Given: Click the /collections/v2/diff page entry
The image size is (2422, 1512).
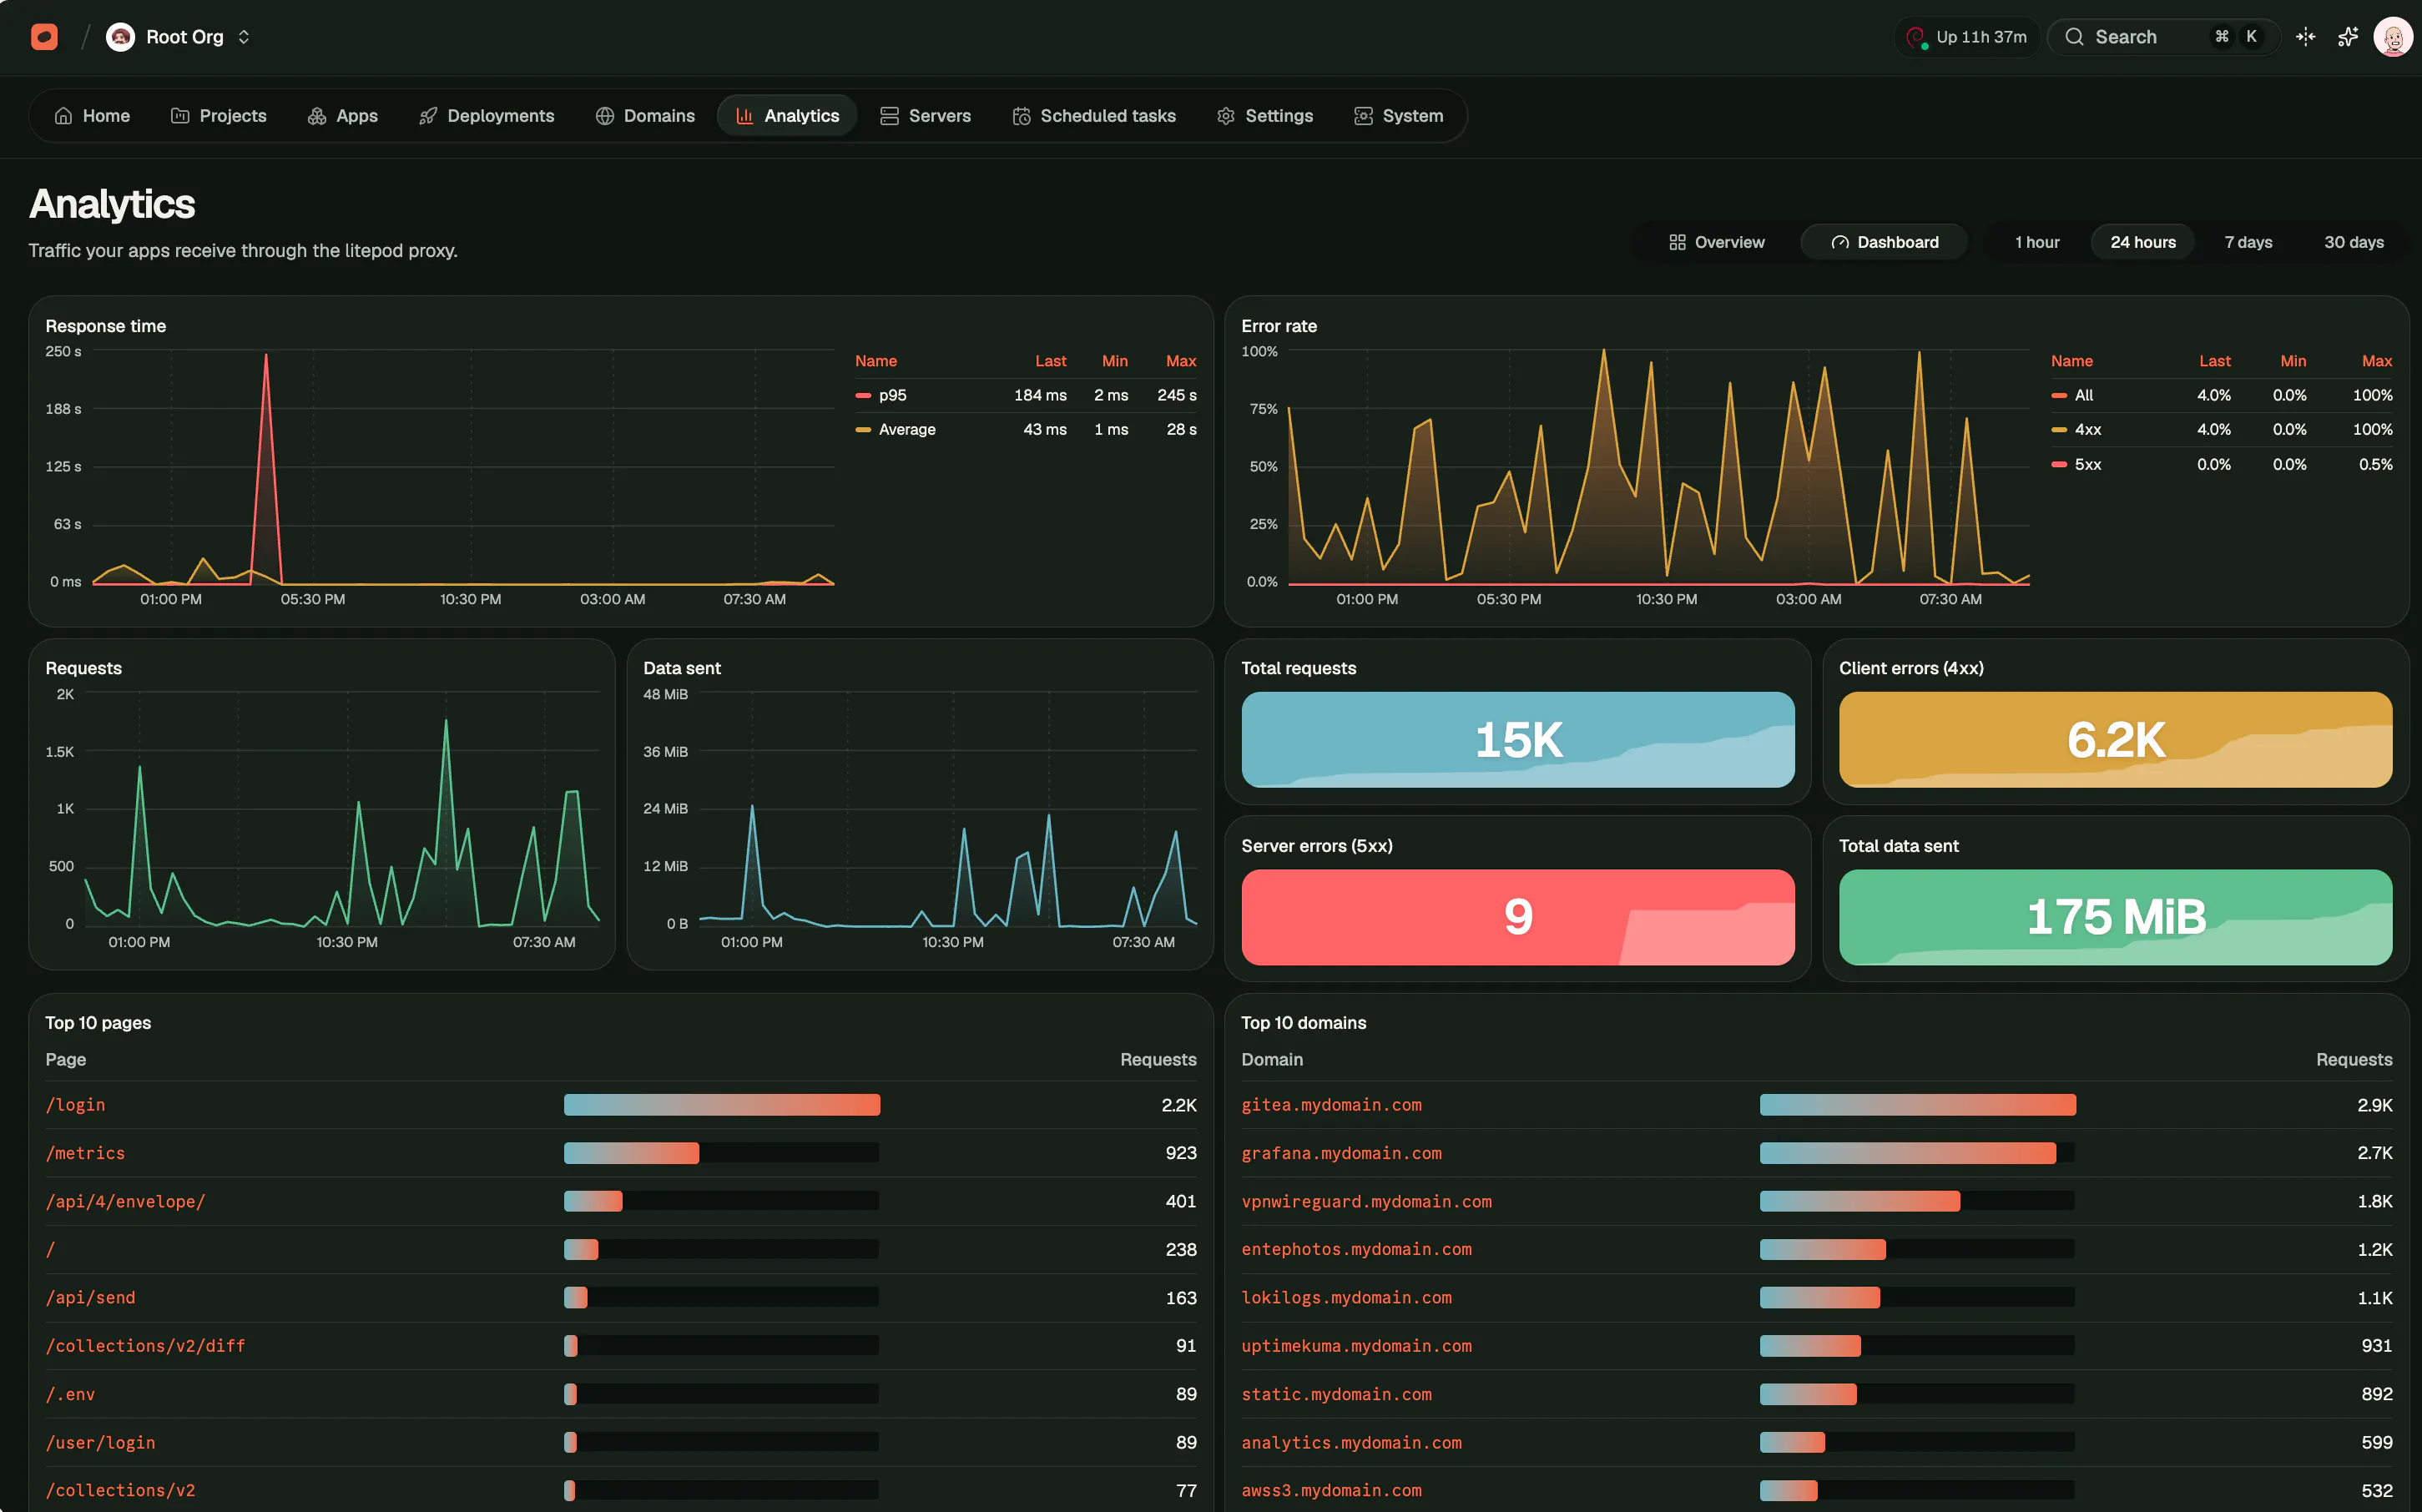Looking at the screenshot, I should pos(145,1346).
